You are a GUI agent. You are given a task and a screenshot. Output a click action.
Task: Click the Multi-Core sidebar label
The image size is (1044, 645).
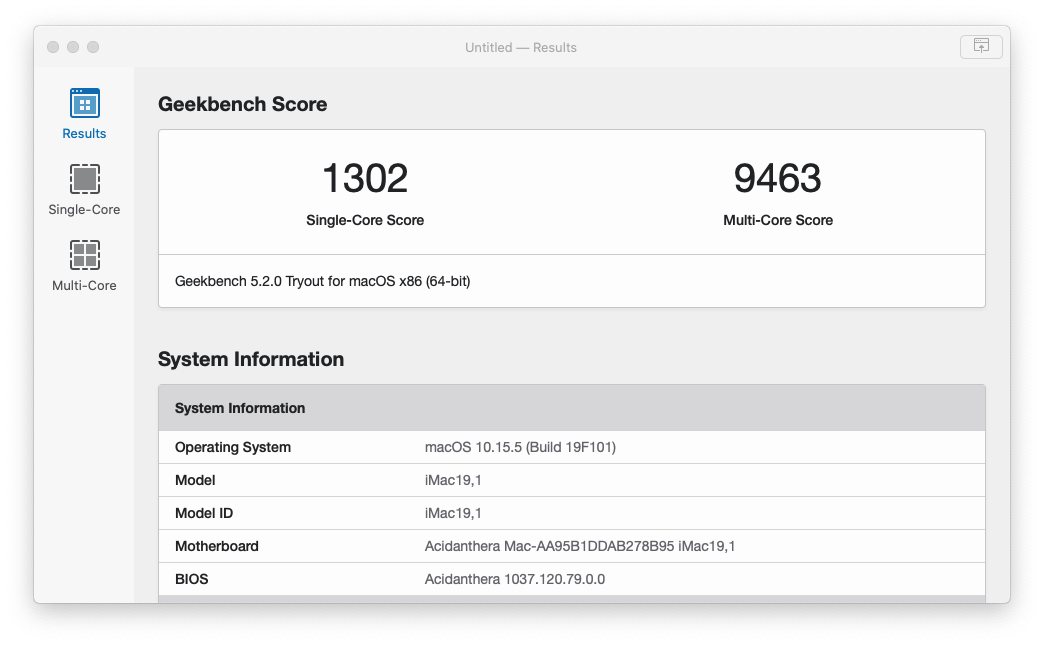(84, 285)
